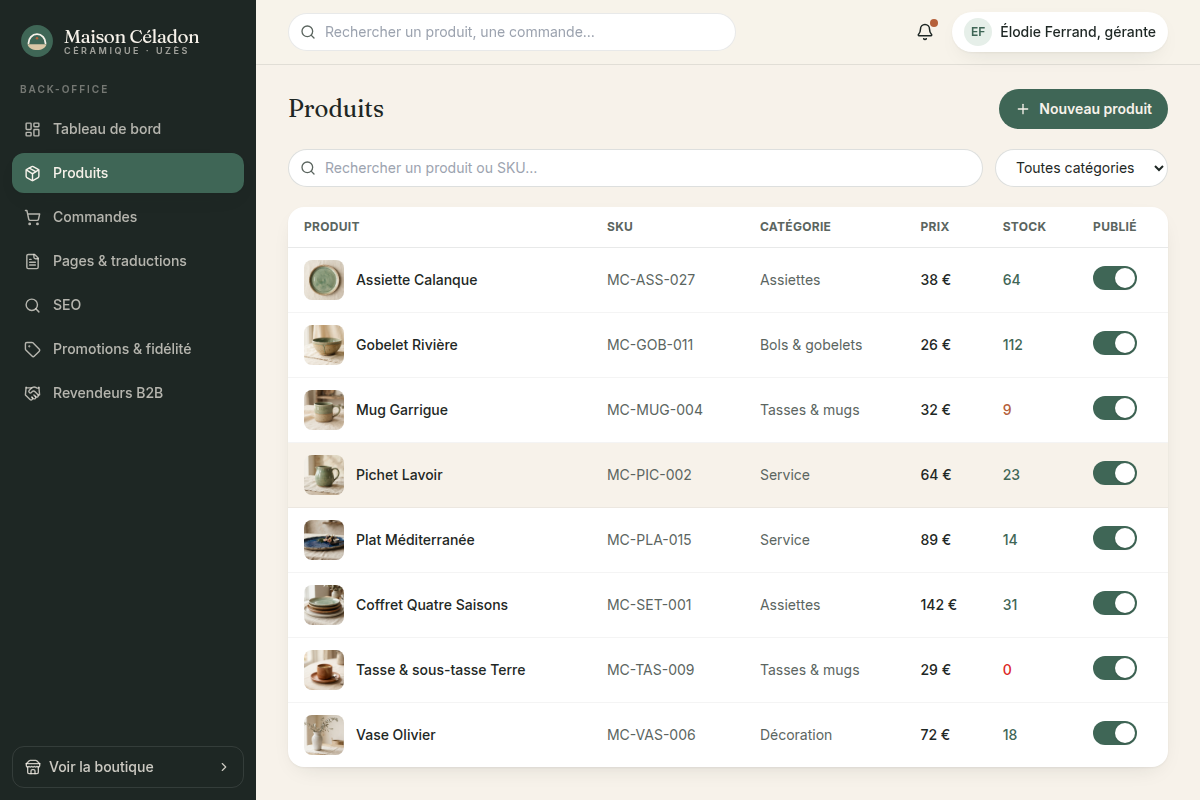
Task: Open the Revendeurs B2B section
Action: (128, 393)
